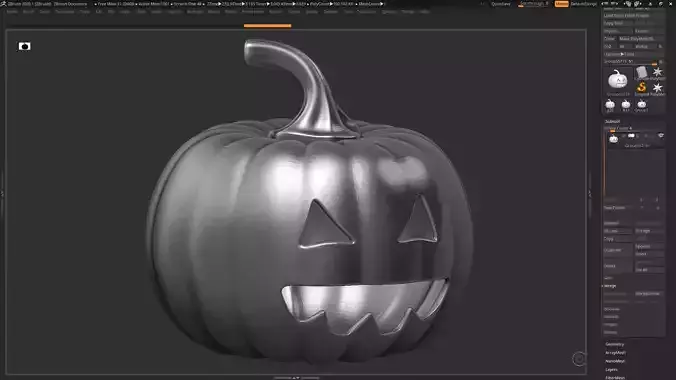This screenshot has width=676, height=380.
Task: Click the Append subtool button
Action: point(649,246)
